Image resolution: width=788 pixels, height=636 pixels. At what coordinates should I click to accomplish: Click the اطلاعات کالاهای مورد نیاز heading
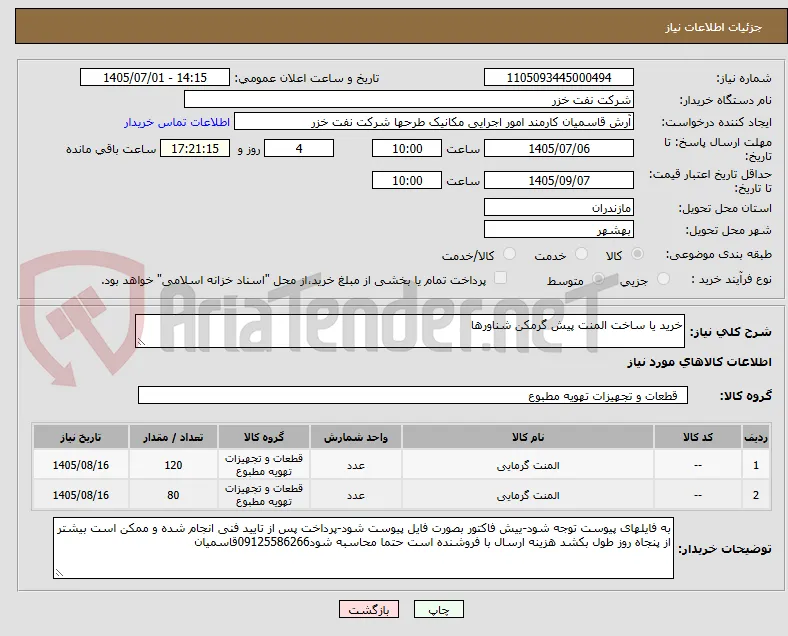(699, 362)
